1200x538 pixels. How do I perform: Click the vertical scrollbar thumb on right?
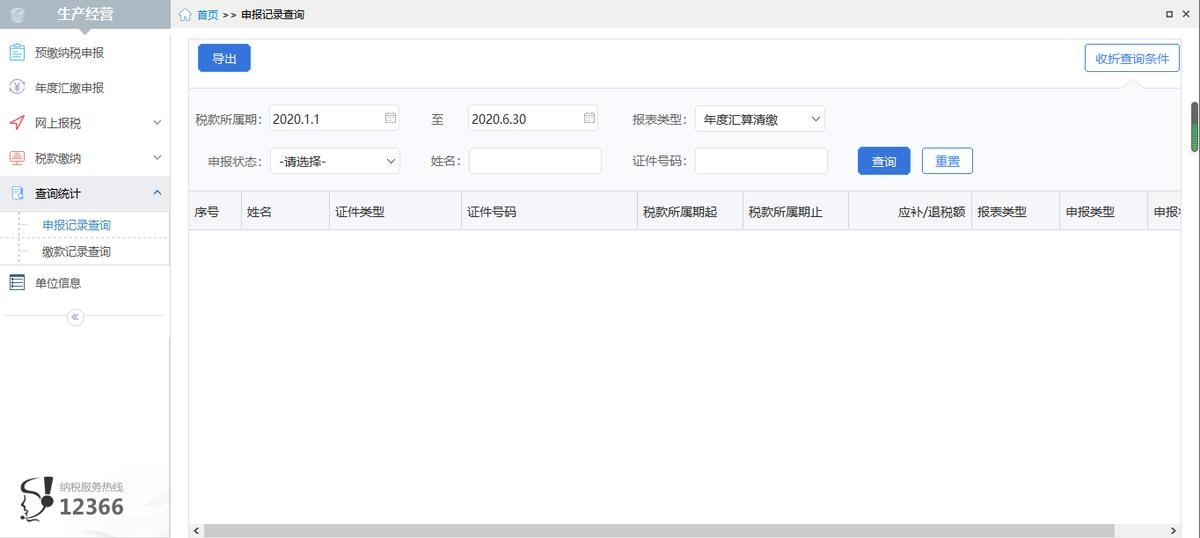[x=1193, y=127]
